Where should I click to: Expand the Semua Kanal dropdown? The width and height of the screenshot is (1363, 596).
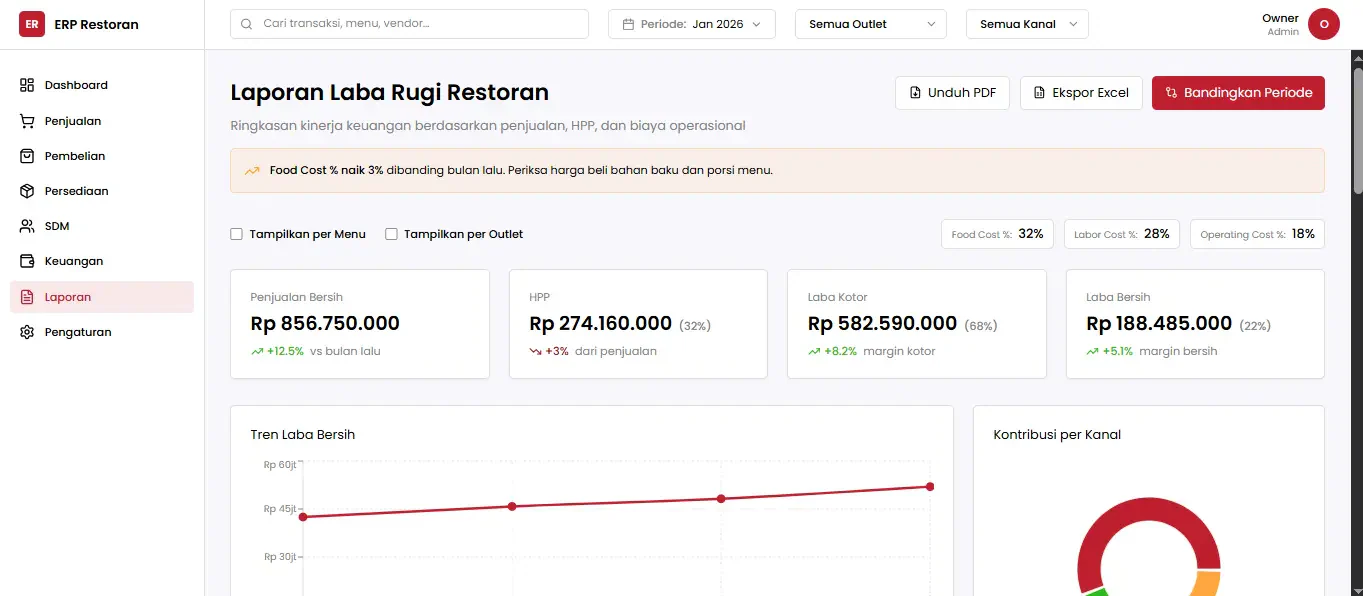(1027, 24)
